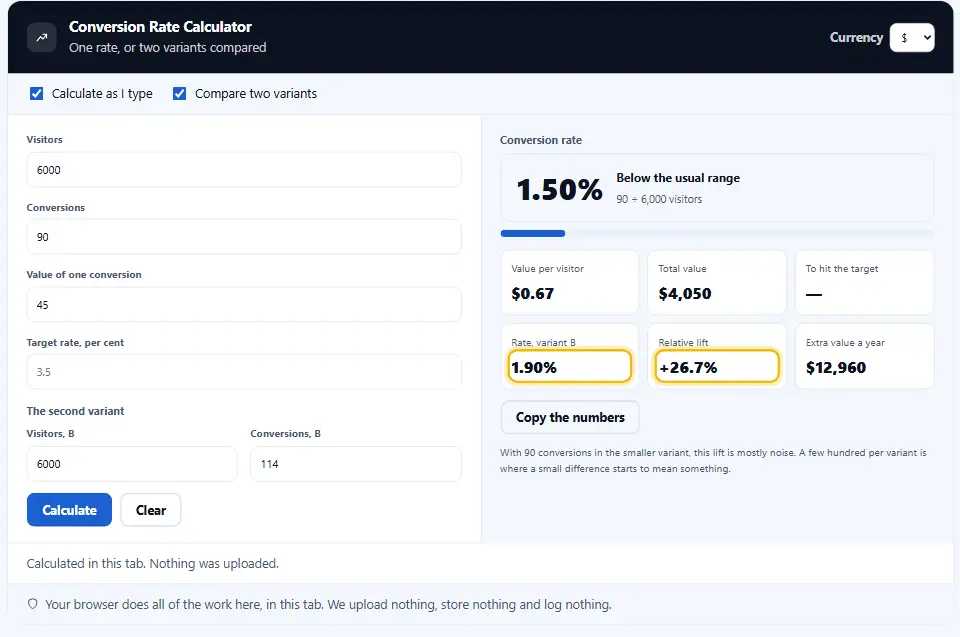Click the shield privacy icon in footer
The image size is (960, 637).
click(32, 604)
